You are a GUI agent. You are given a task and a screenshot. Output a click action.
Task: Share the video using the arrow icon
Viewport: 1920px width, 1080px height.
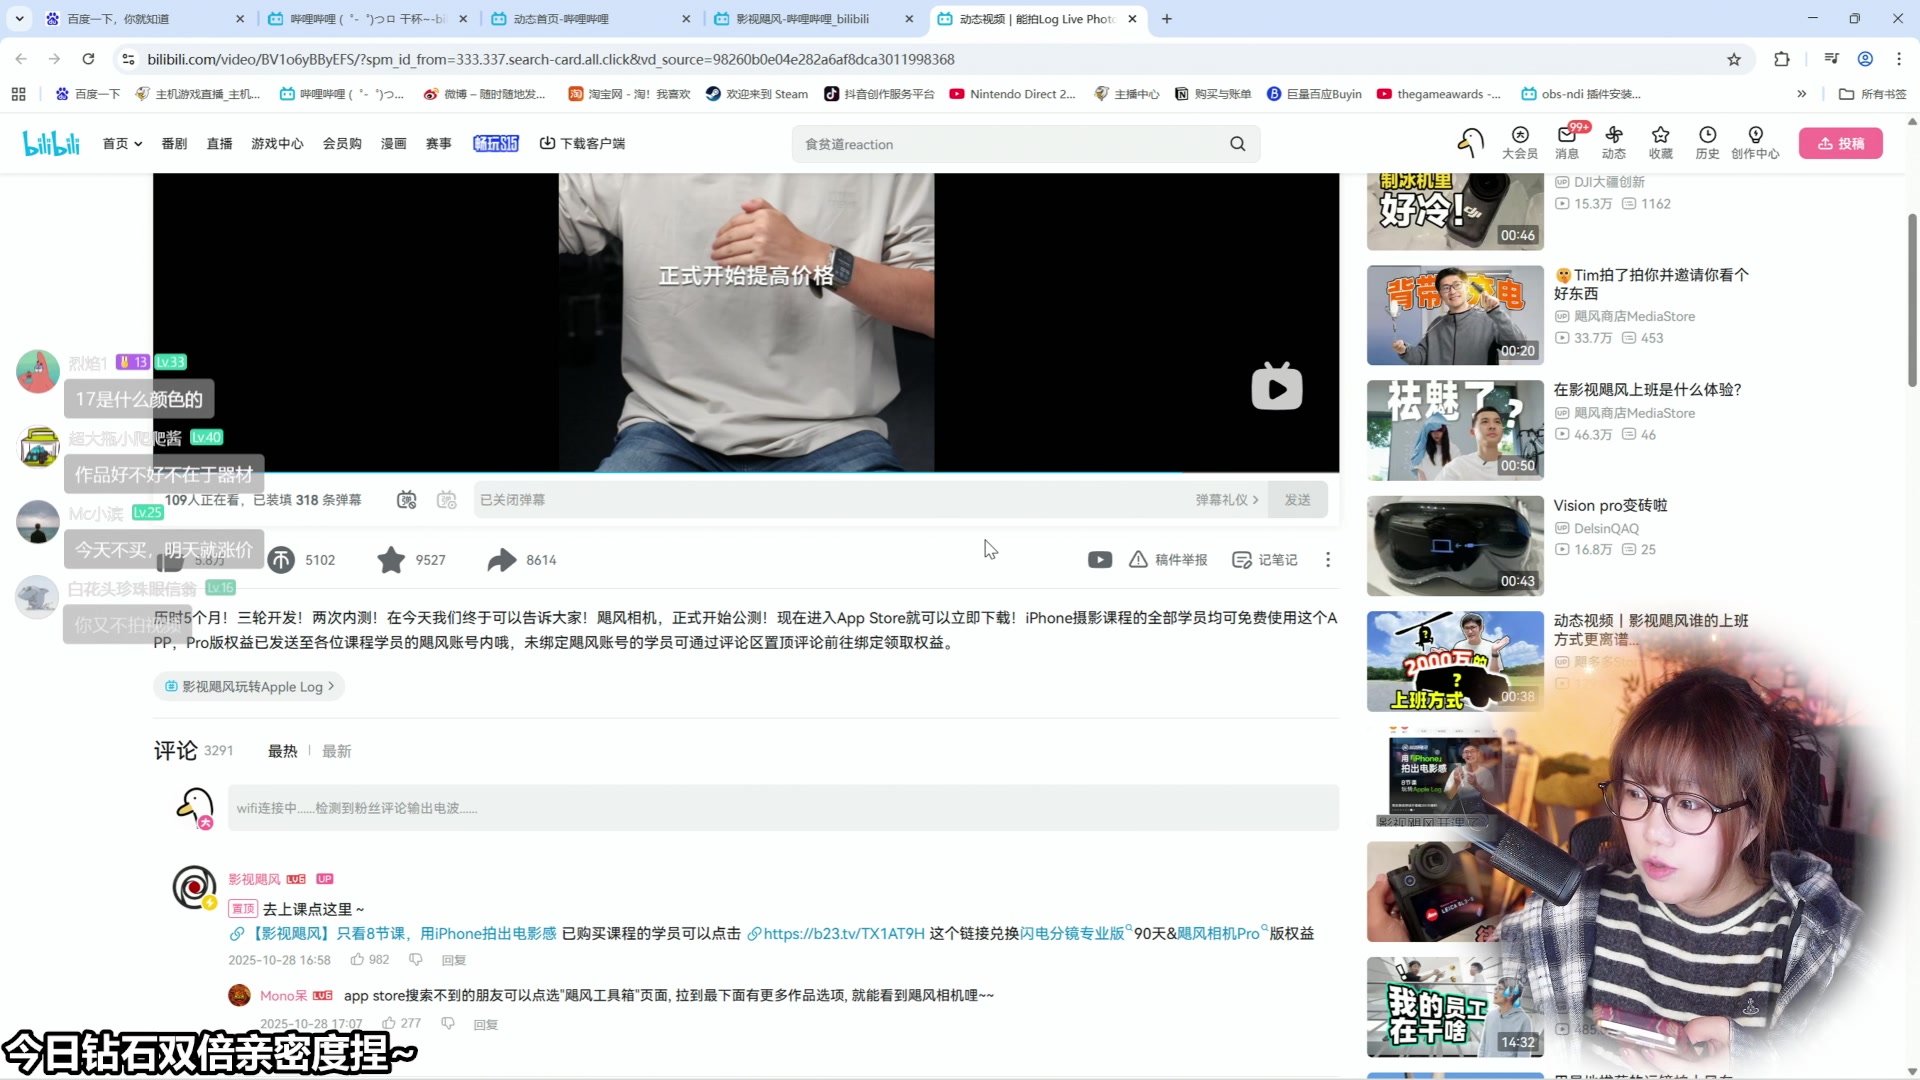click(x=501, y=560)
